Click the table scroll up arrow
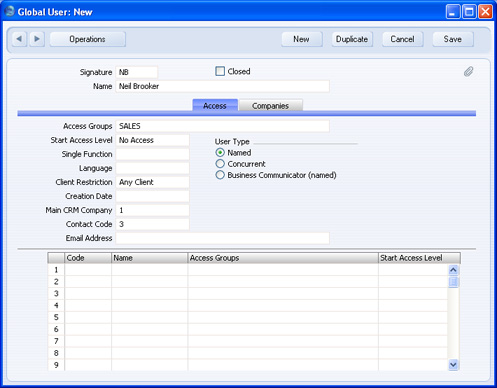This screenshot has height=388, width=497. click(x=453, y=270)
